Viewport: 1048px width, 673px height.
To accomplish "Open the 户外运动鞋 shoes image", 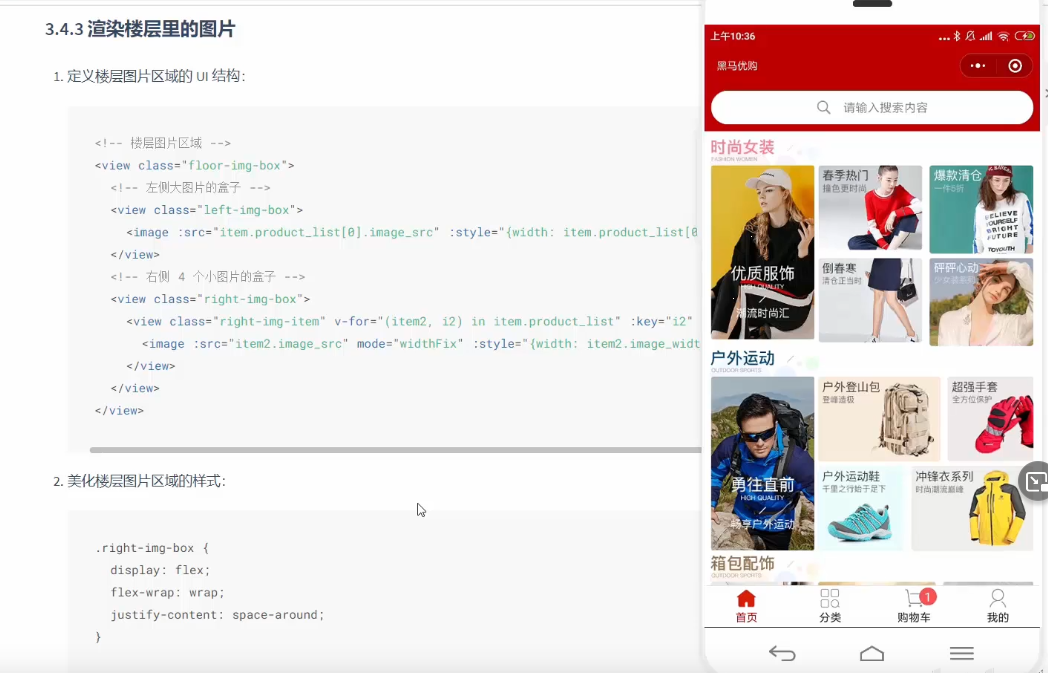I will click(x=862, y=509).
